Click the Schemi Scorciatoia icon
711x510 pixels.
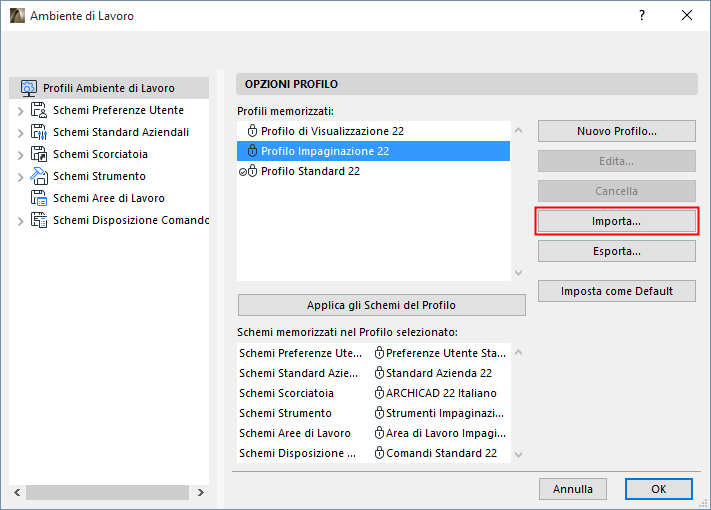[39, 154]
